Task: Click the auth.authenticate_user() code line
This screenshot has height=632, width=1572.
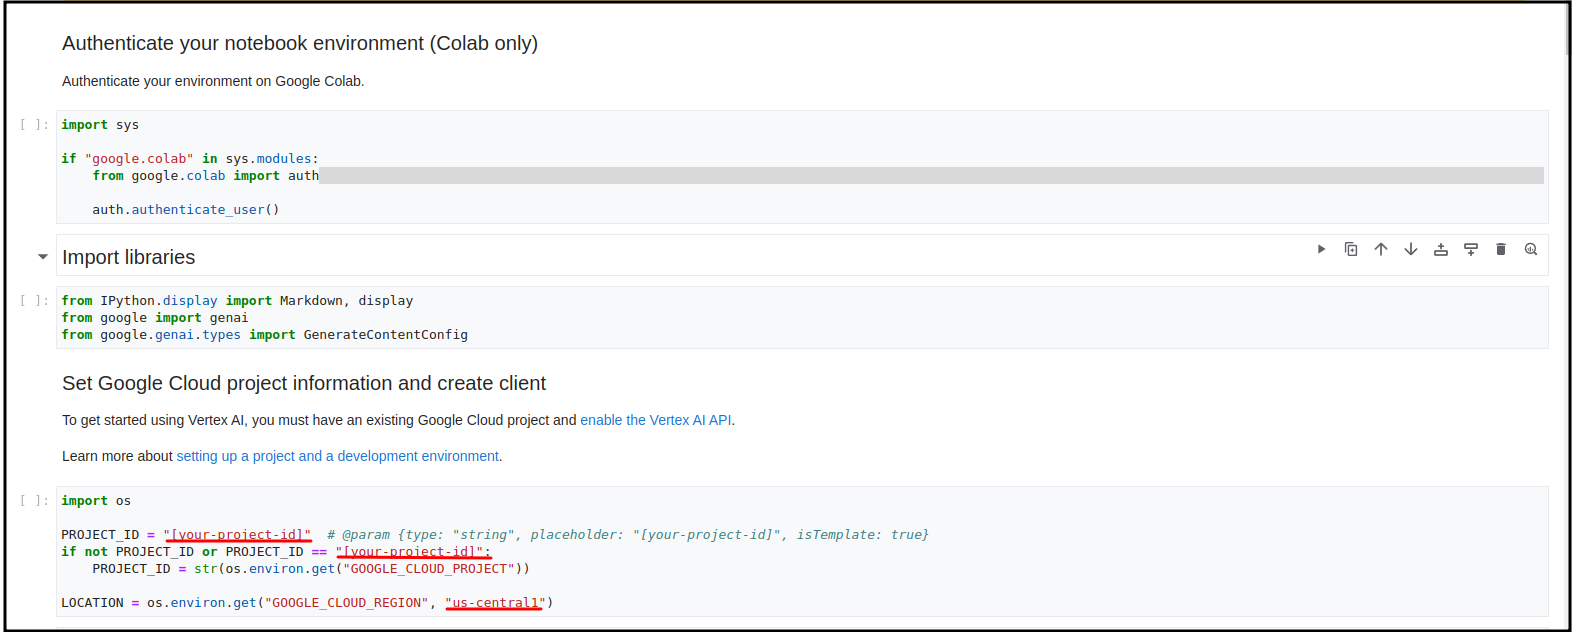Action: click(186, 210)
